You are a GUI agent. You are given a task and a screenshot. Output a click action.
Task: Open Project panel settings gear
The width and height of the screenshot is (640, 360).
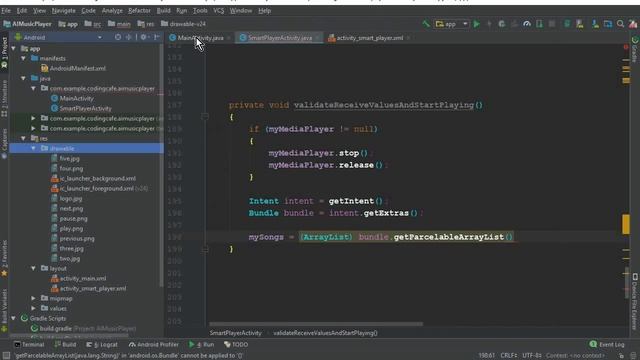pyautogui.click(x=144, y=37)
